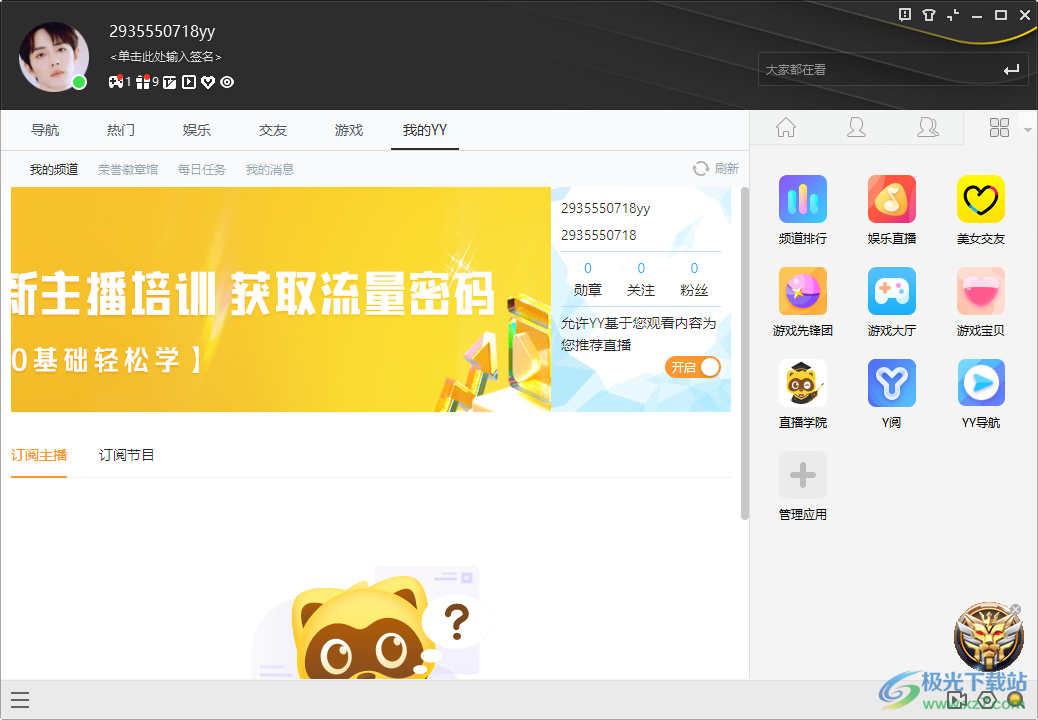Click the YY number 2935550718 in profile card
Image resolution: width=1038 pixels, height=720 pixels.
[598, 235]
